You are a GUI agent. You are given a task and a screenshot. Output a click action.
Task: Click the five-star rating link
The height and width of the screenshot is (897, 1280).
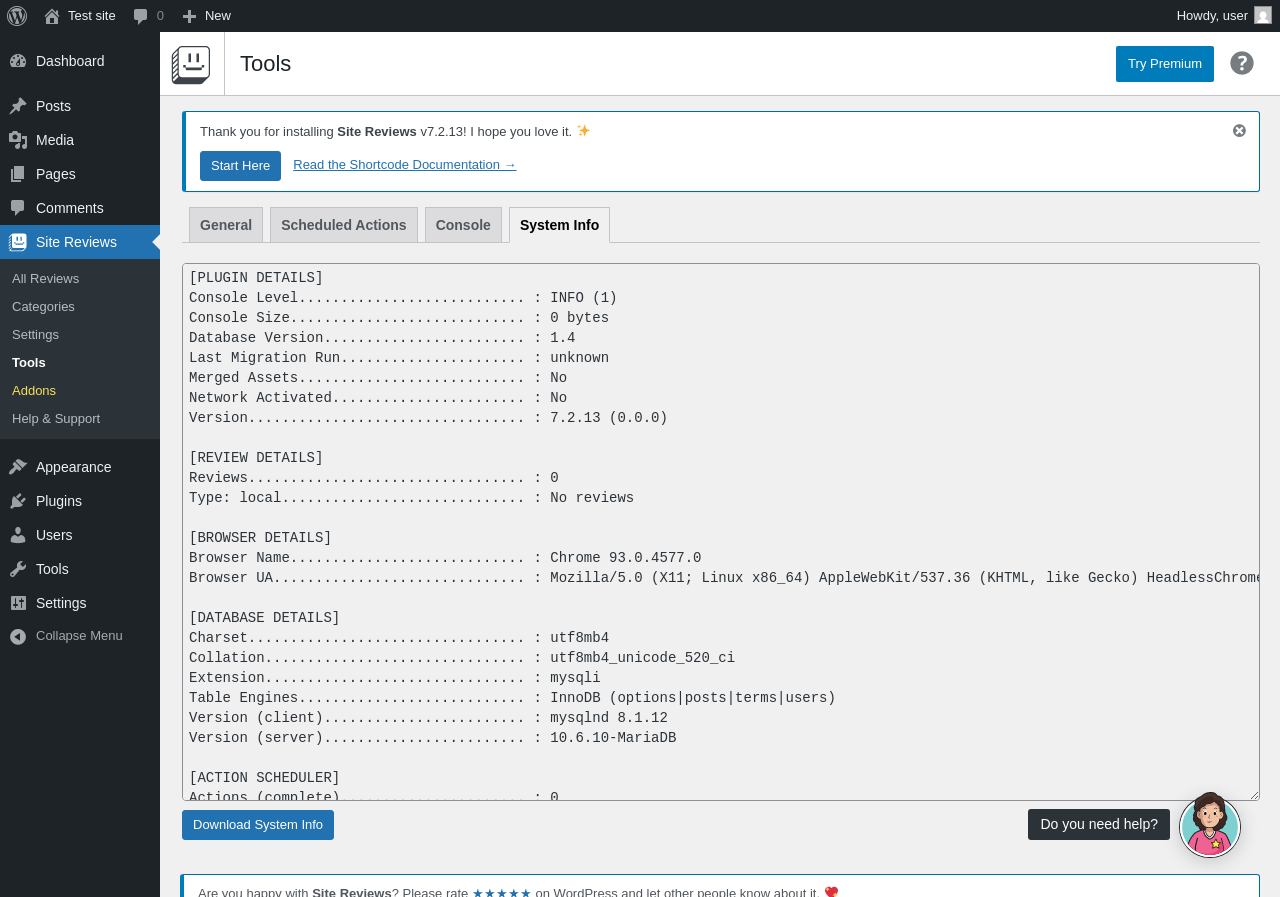(x=502, y=892)
